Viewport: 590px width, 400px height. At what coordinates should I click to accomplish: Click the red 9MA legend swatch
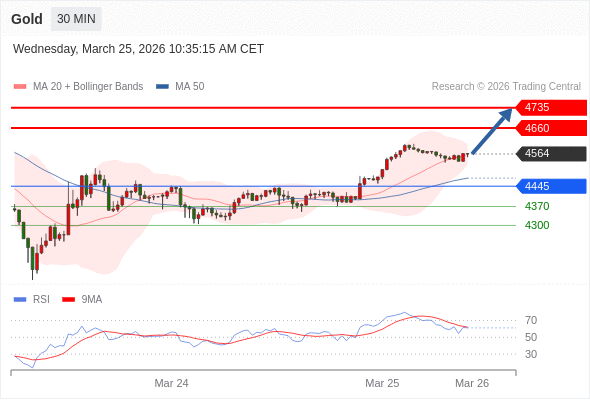pos(68,300)
